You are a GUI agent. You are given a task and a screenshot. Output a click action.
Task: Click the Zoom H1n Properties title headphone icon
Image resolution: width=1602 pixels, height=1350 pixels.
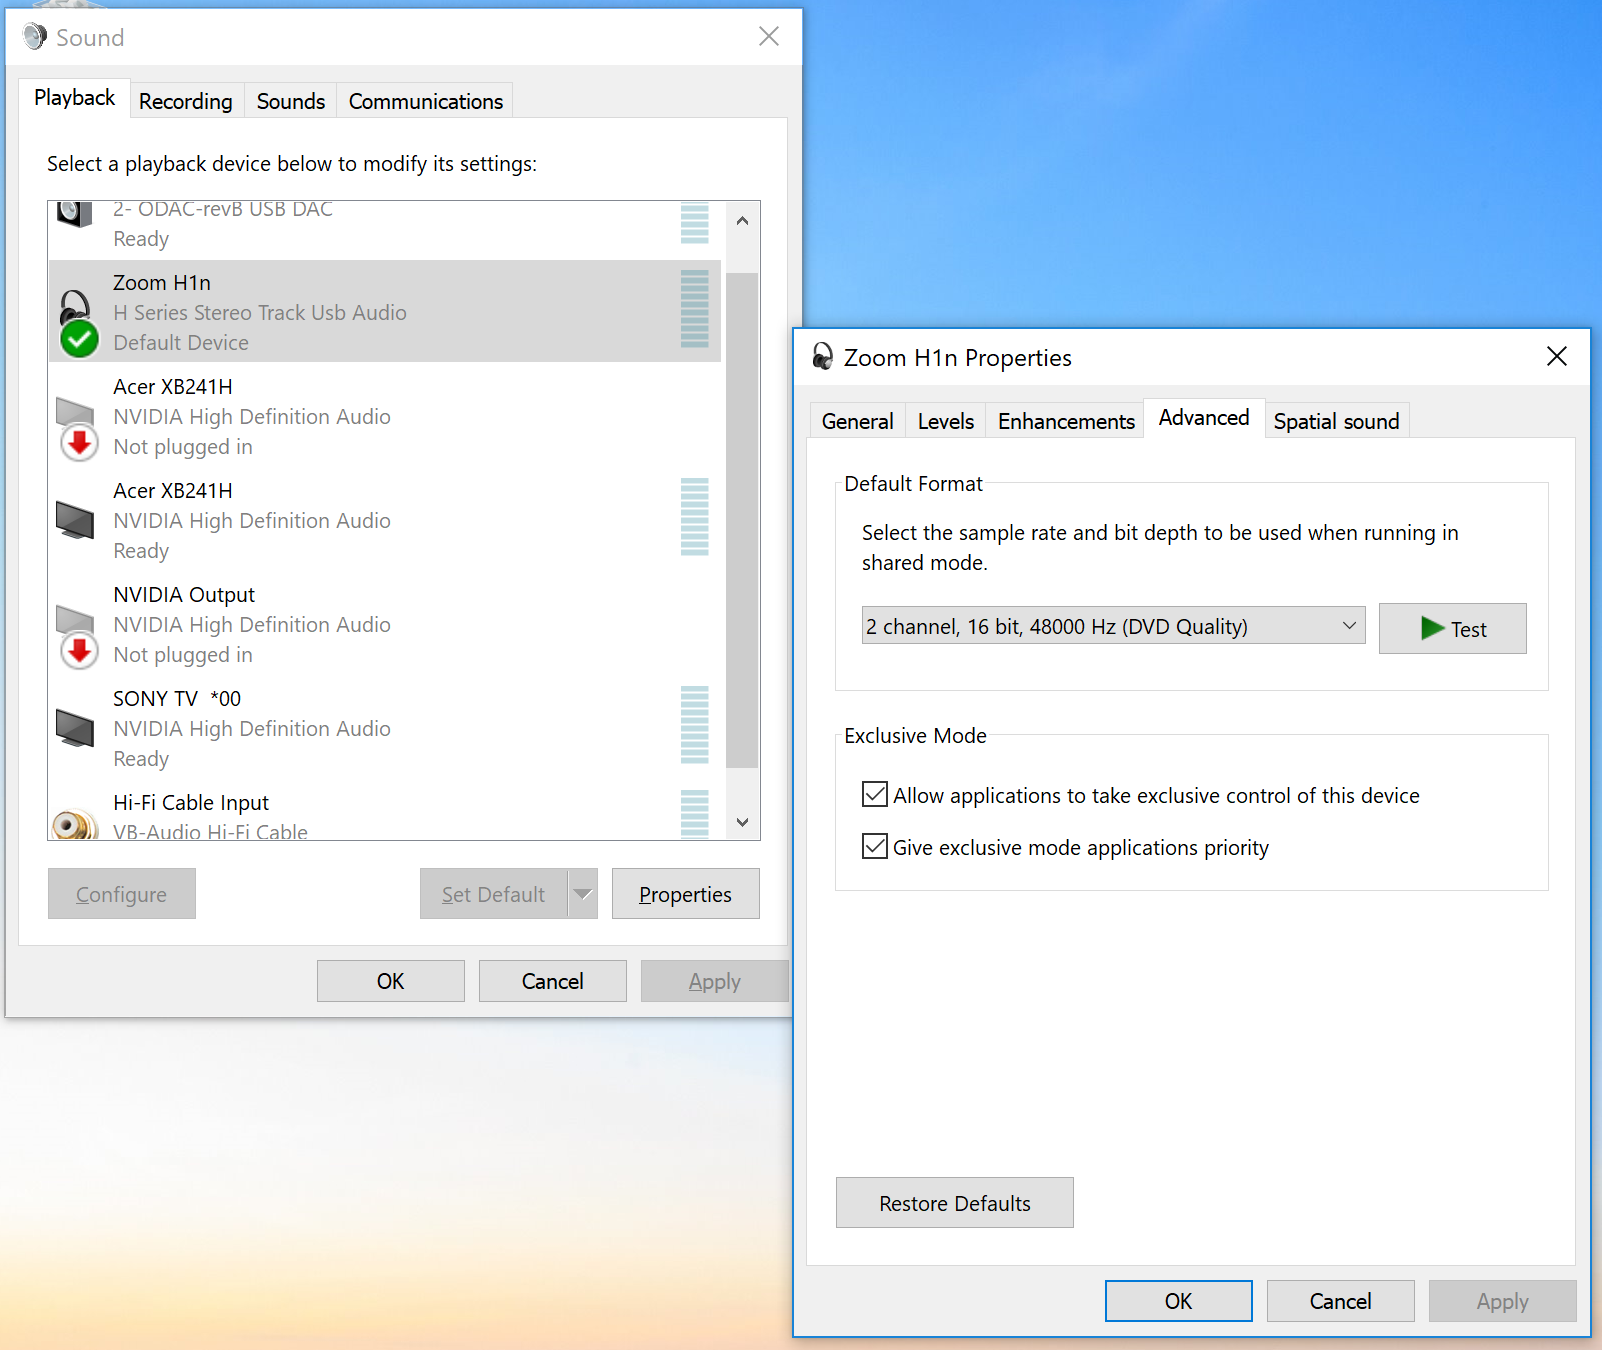point(822,356)
